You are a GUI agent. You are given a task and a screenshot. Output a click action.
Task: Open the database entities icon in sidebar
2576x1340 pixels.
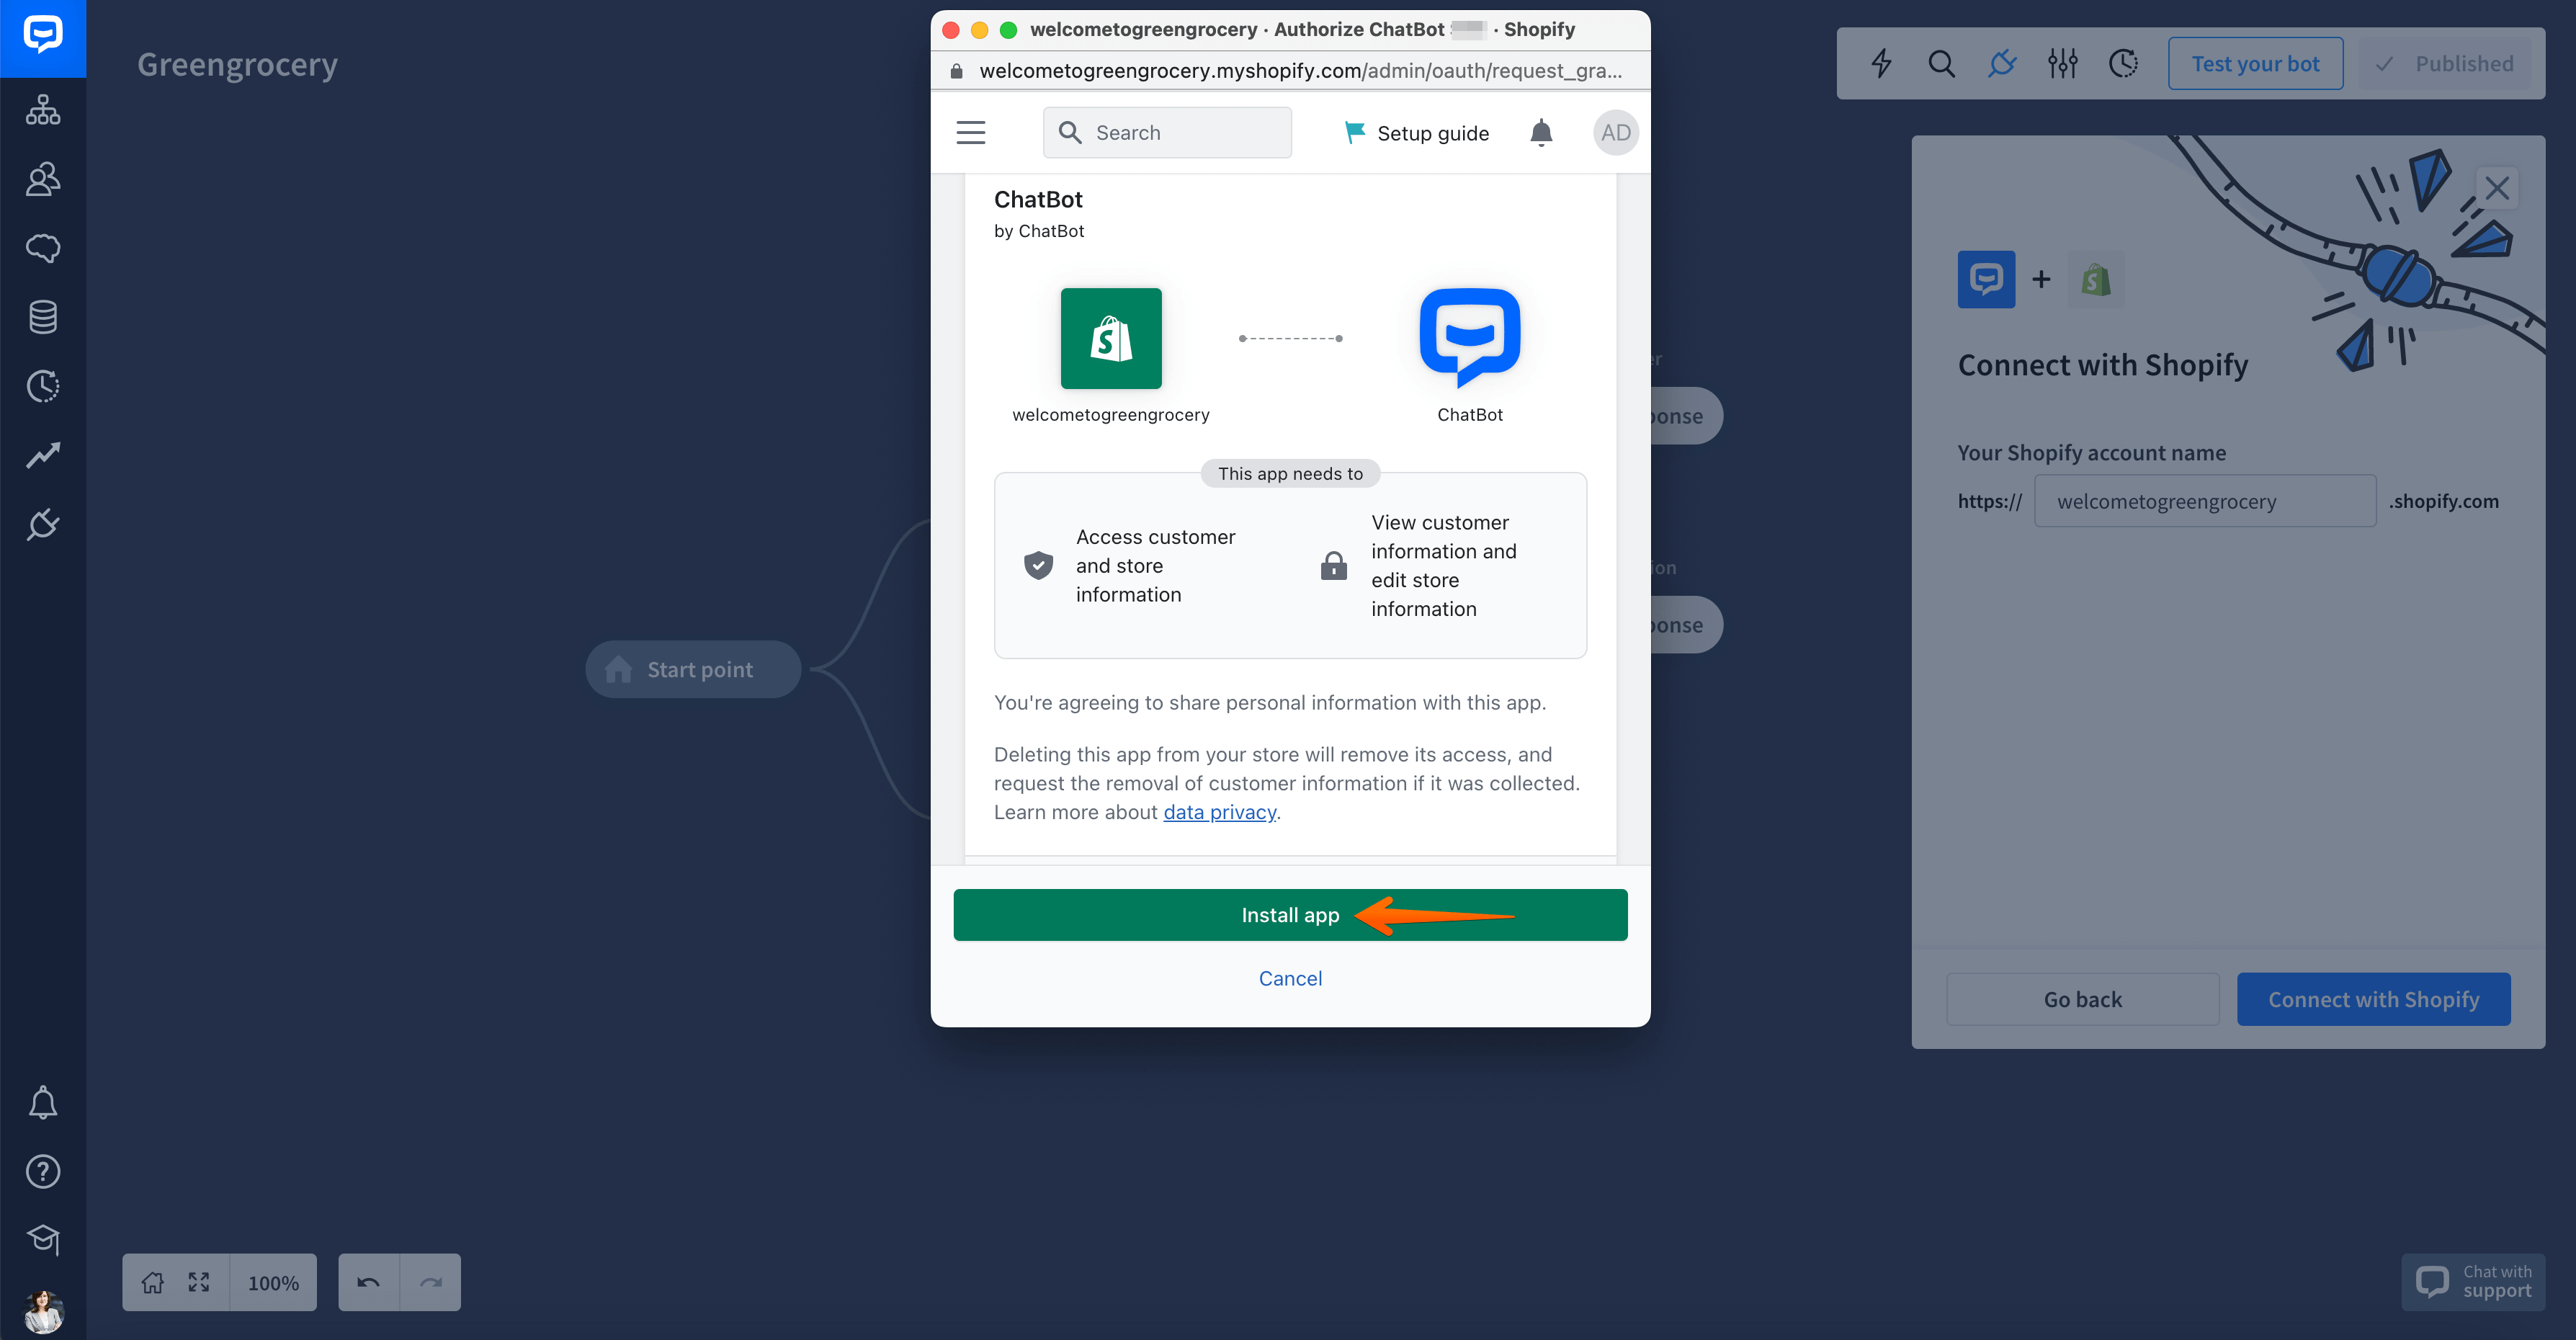[43, 317]
